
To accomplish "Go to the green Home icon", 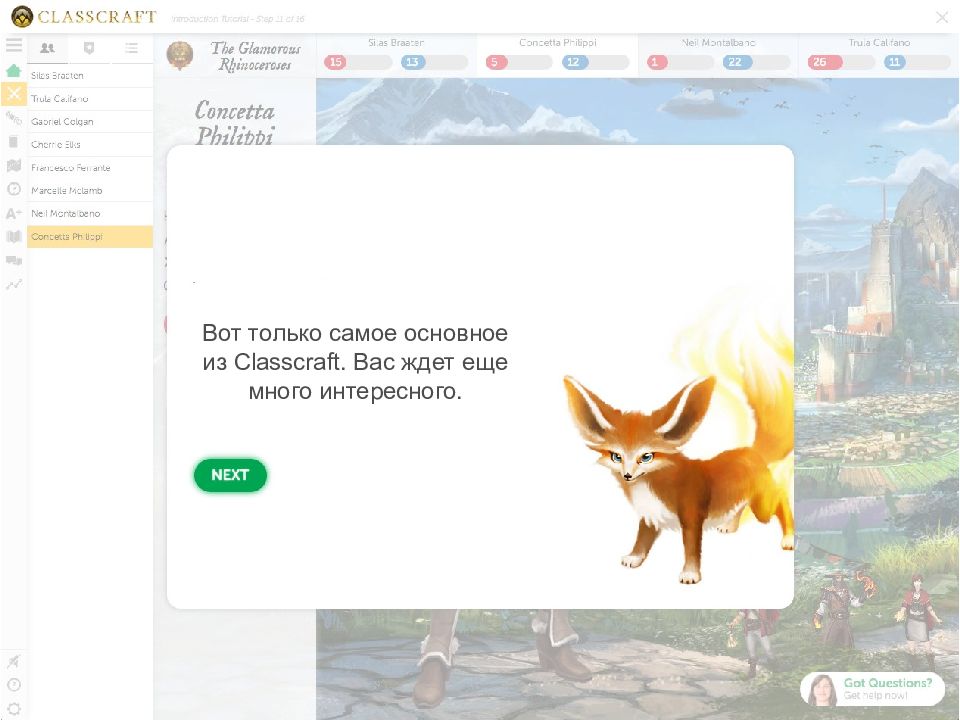I will pos(14,71).
